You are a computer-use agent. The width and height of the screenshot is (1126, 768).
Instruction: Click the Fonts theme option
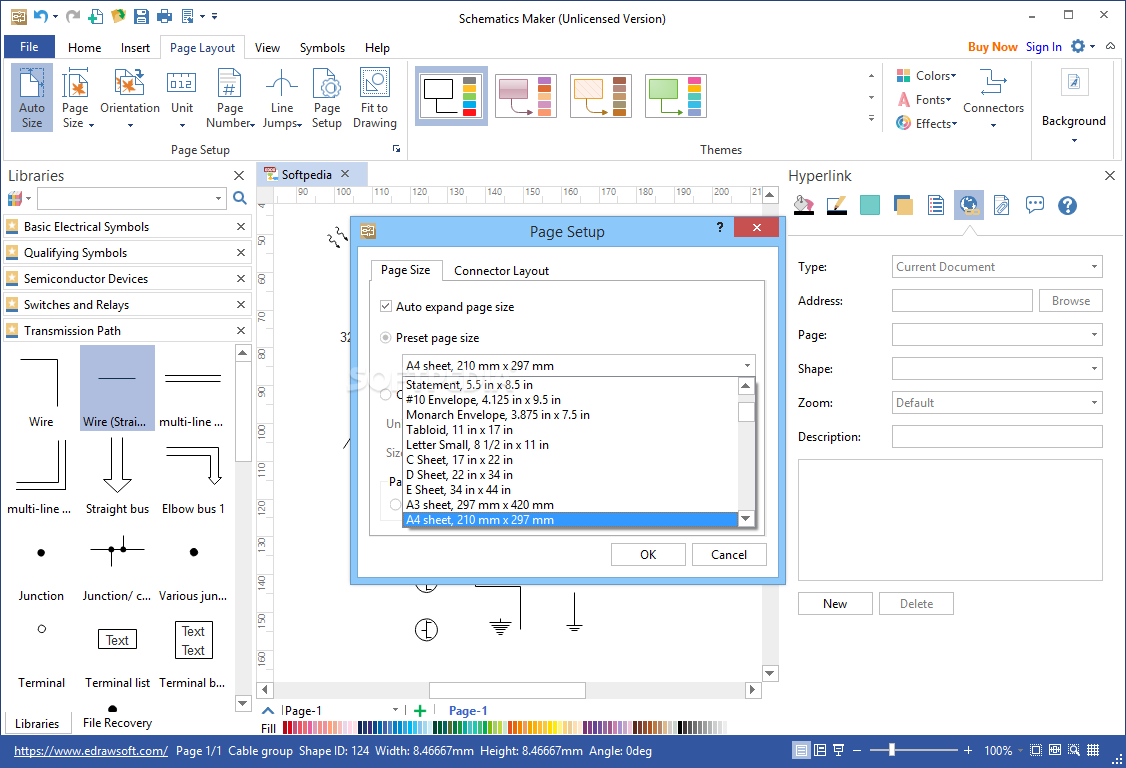pos(925,100)
